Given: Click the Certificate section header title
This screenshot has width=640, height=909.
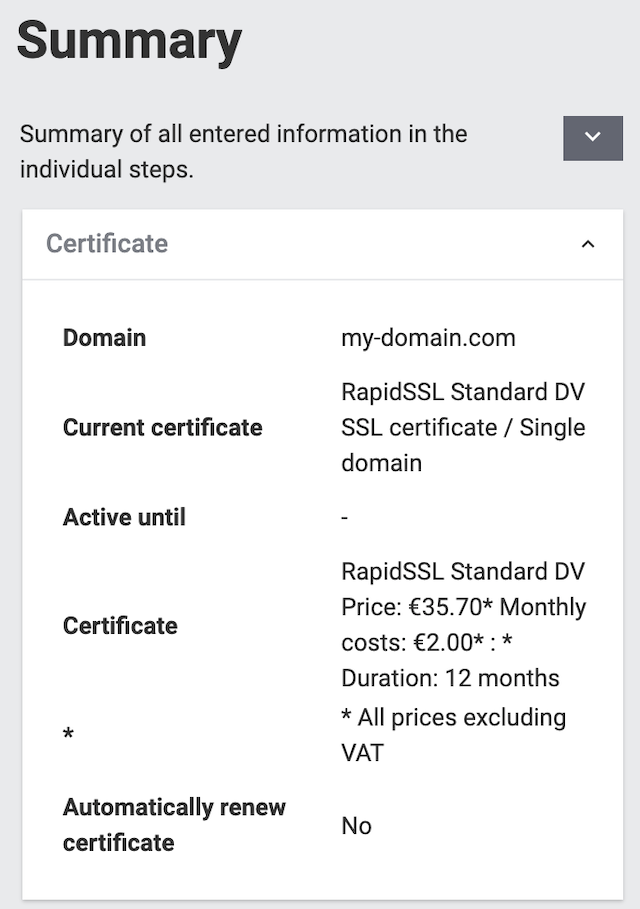Looking at the screenshot, I should point(107,244).
